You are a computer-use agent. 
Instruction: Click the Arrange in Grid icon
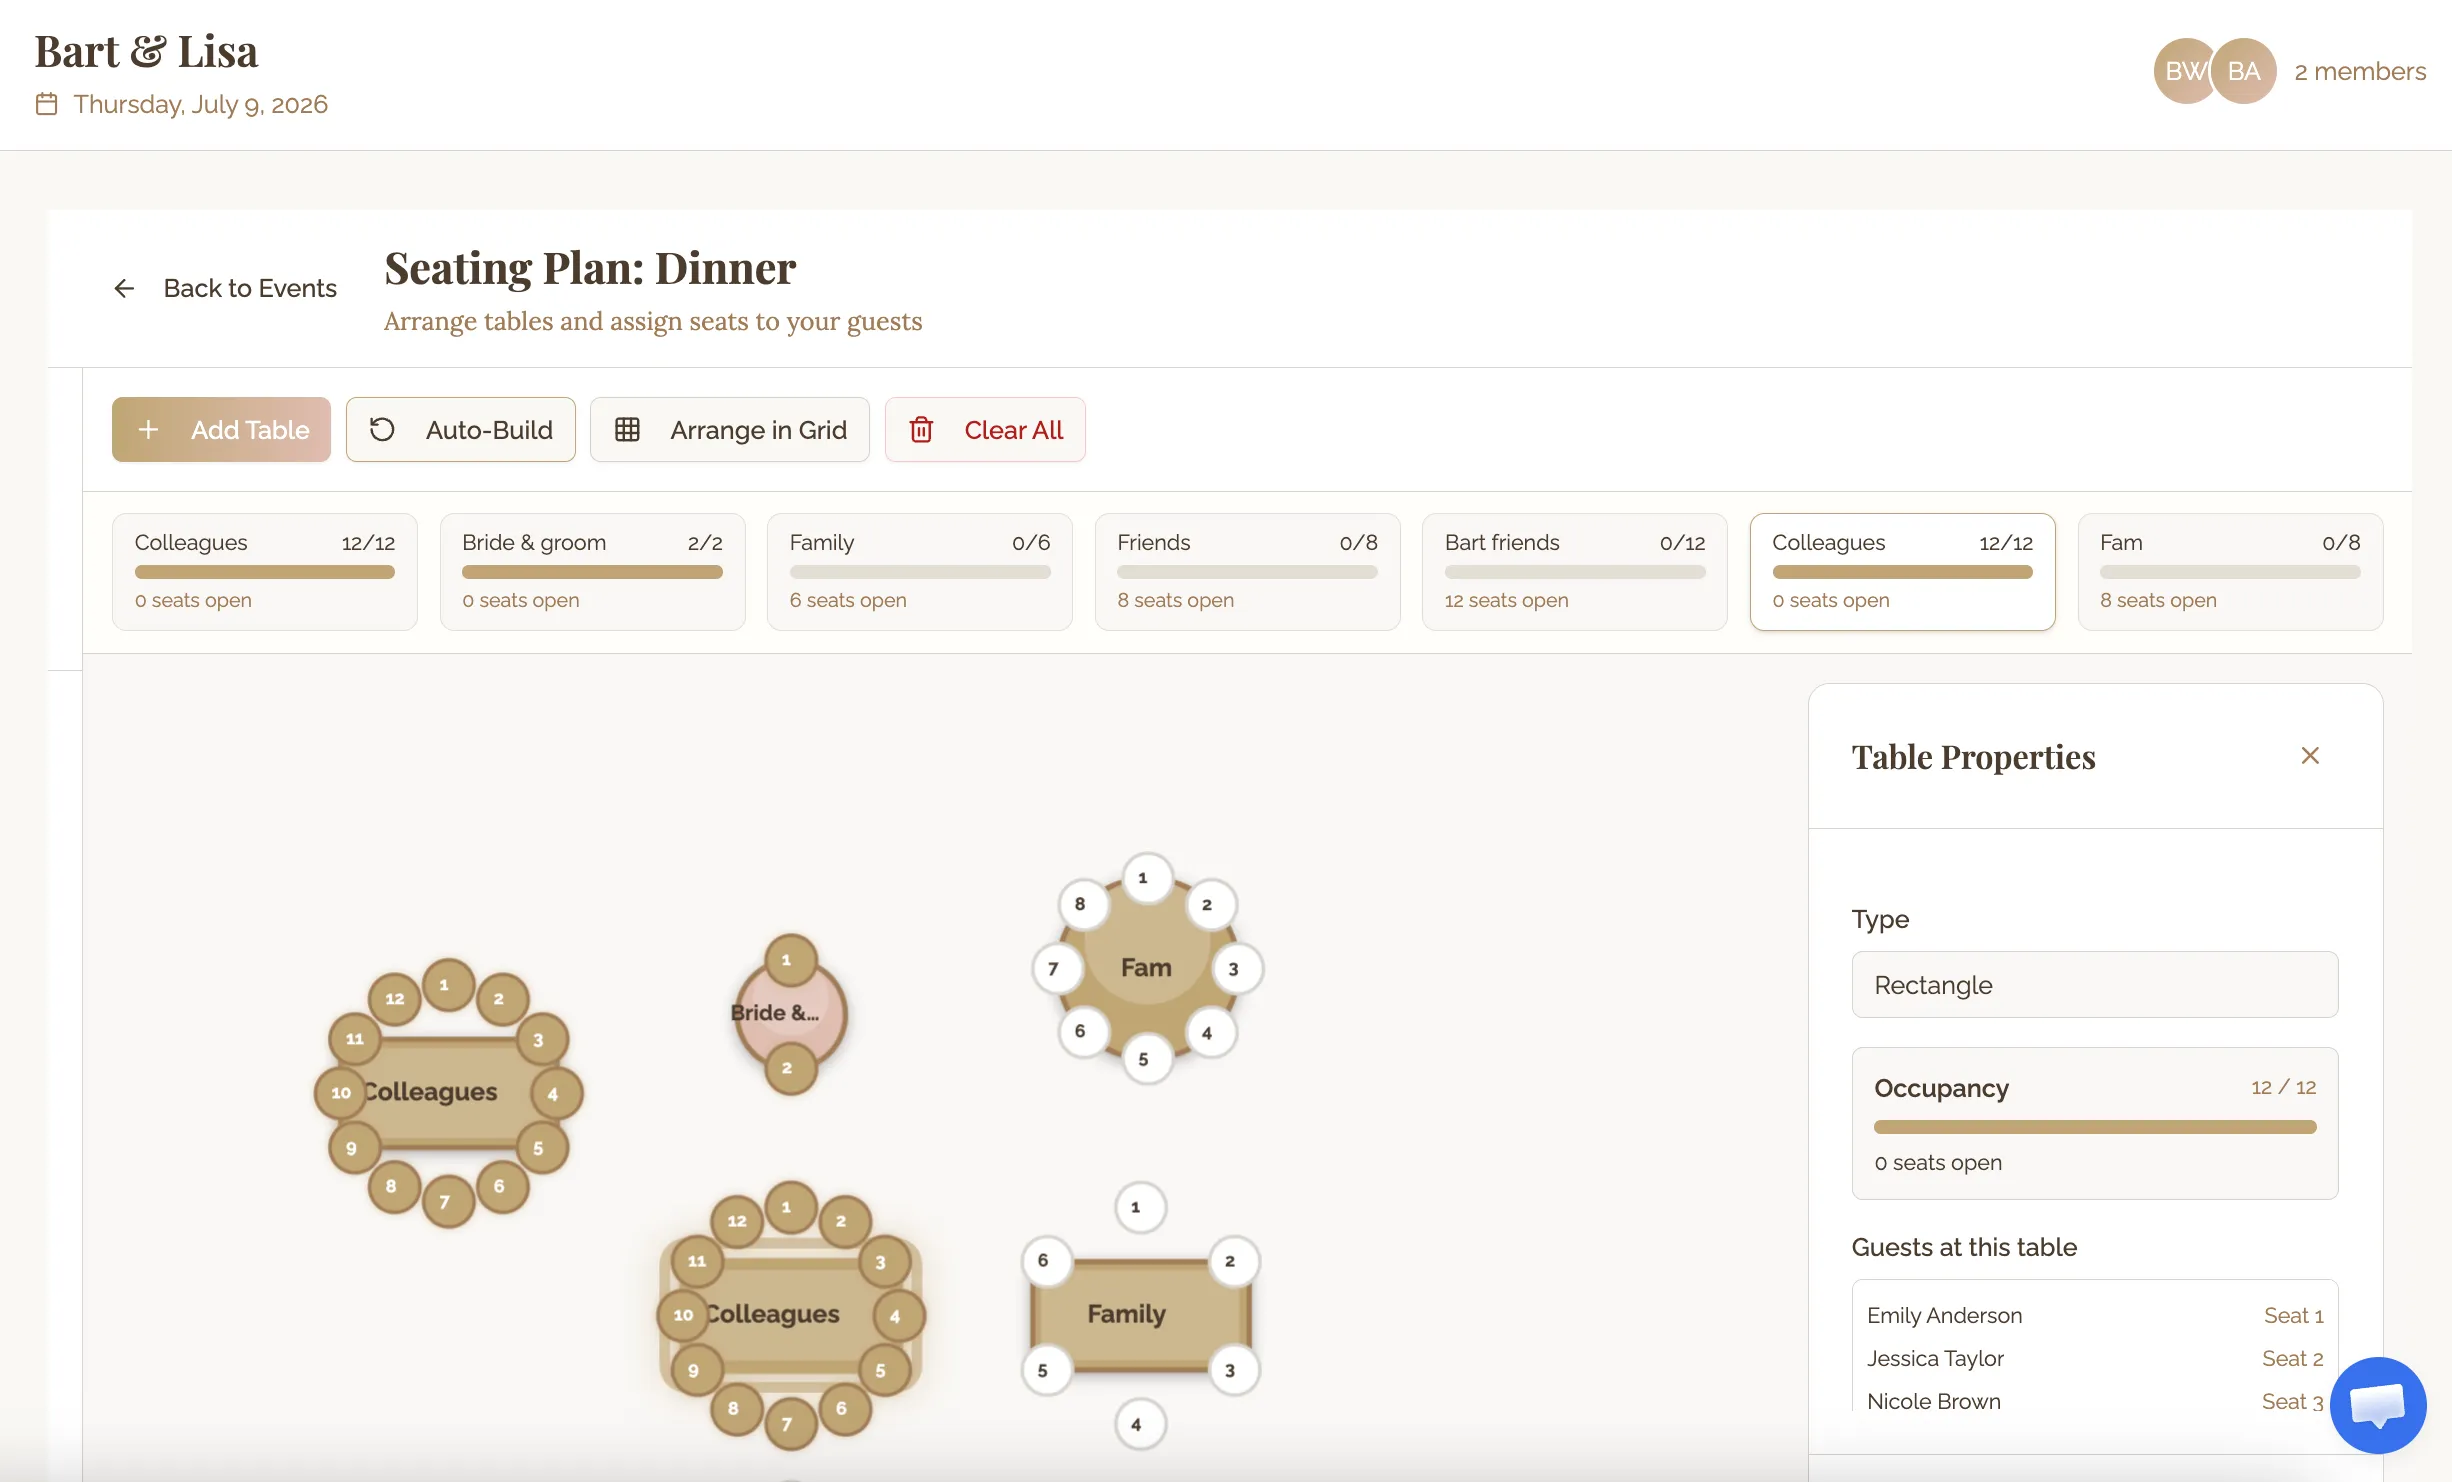627,430
